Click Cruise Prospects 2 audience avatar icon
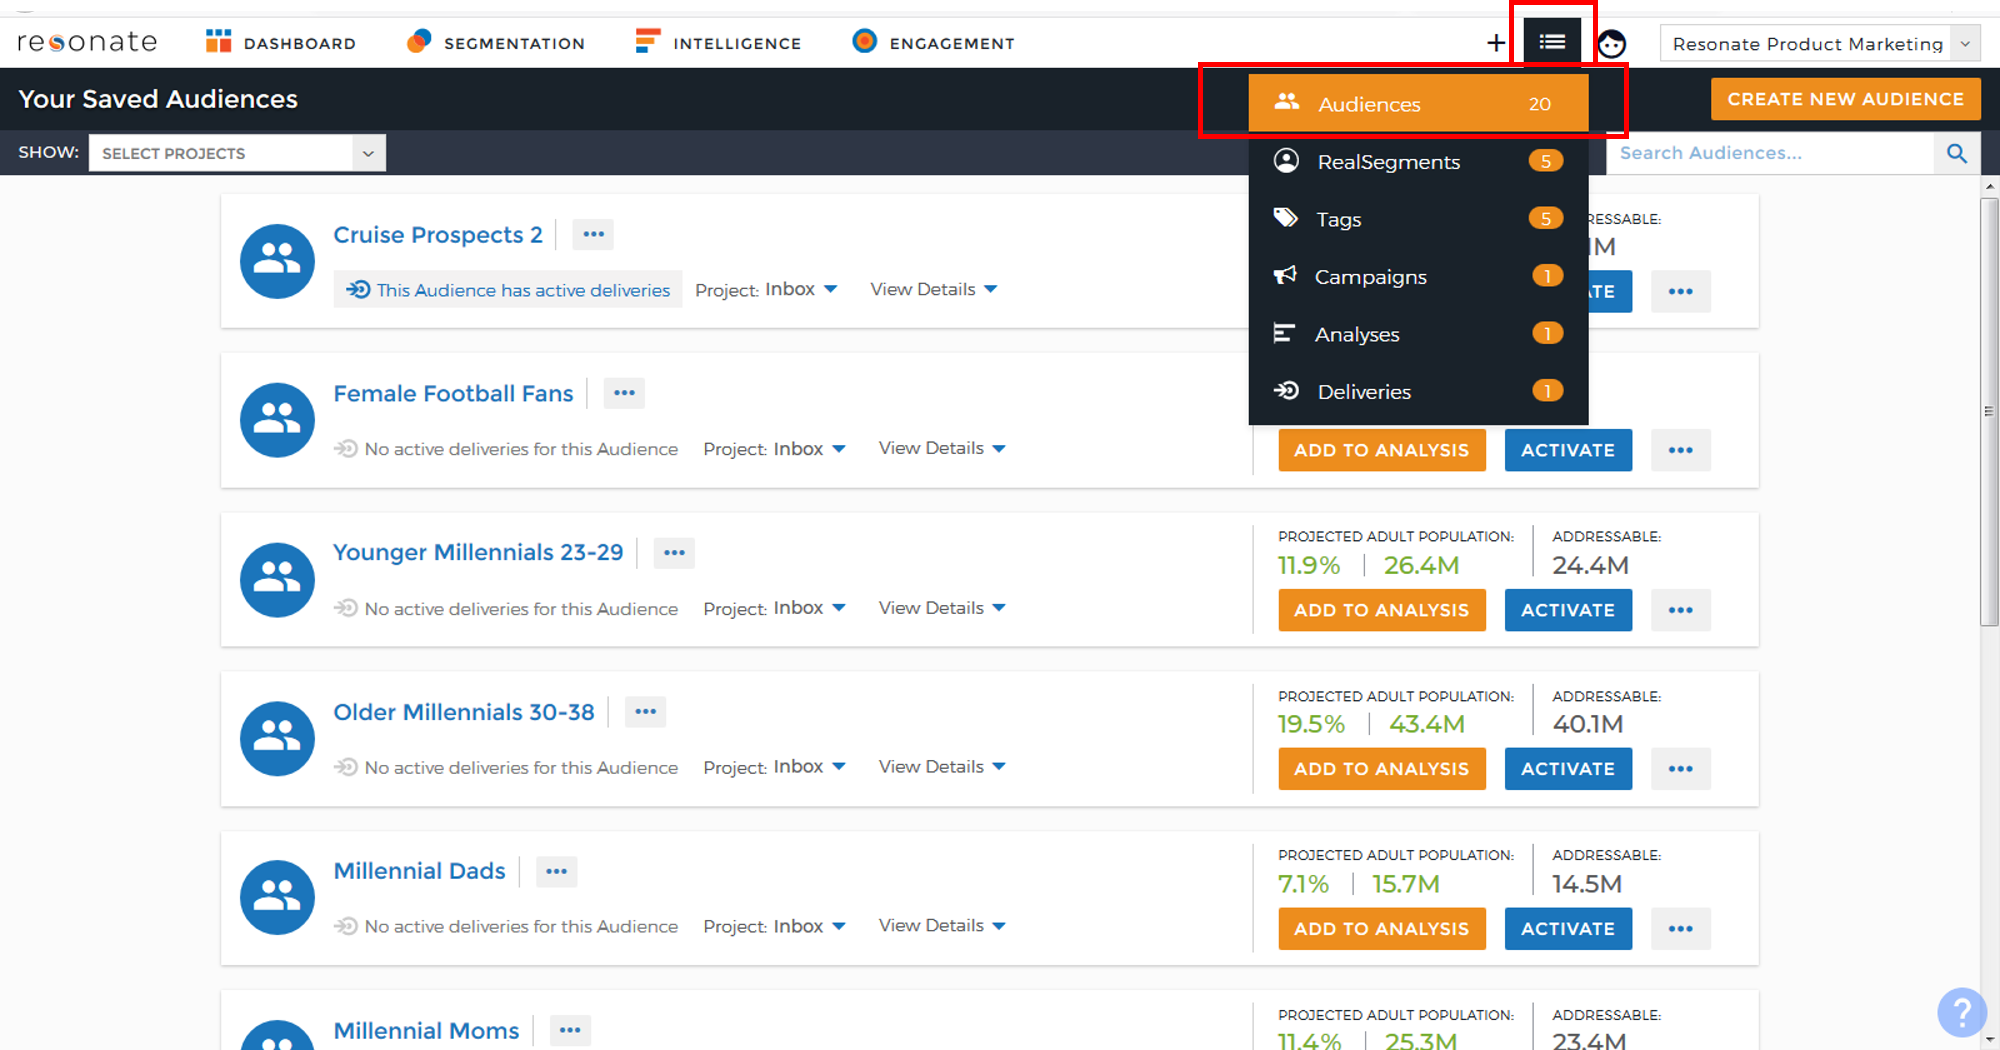2000x1050 pixels. pyautogui.click(x=277, y=261)
